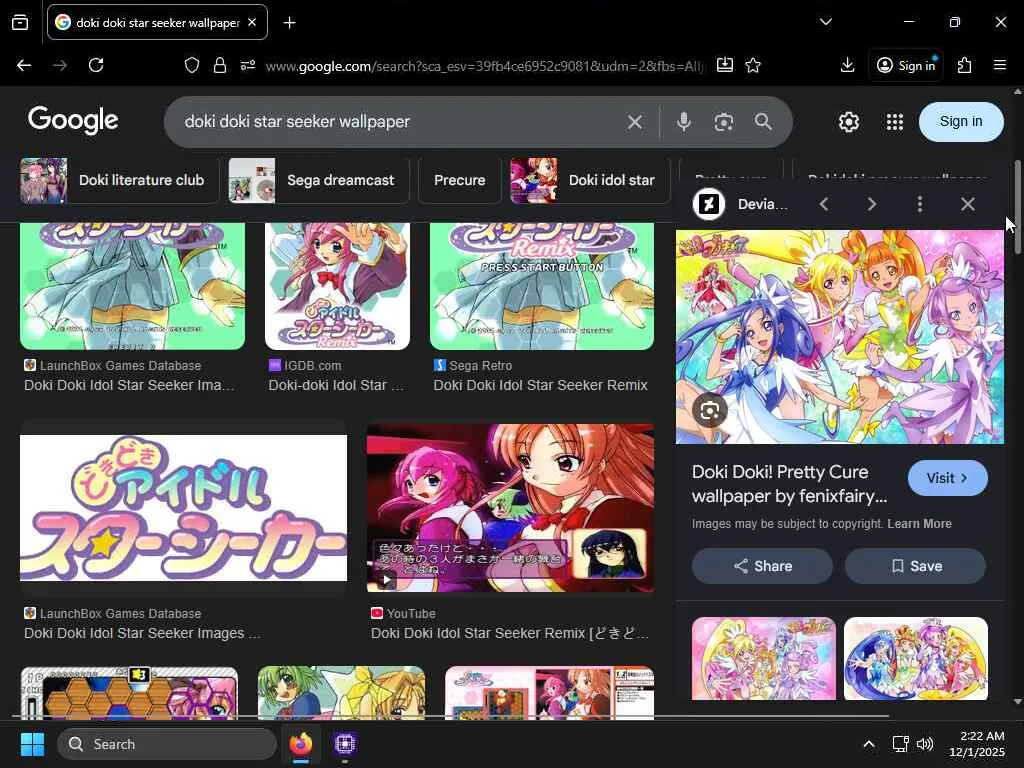Reload the current page
The image size is (1024, 768).
(x=96, y=65)
